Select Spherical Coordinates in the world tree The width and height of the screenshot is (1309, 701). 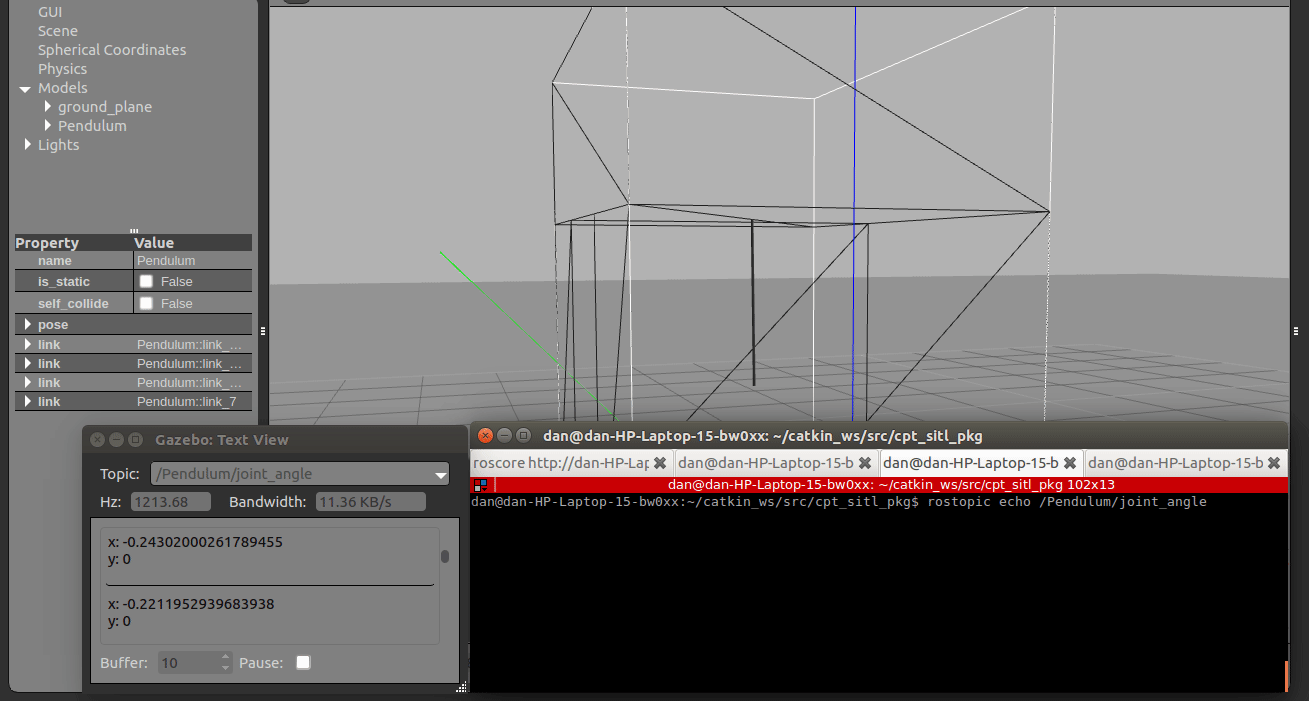[112, 50]
